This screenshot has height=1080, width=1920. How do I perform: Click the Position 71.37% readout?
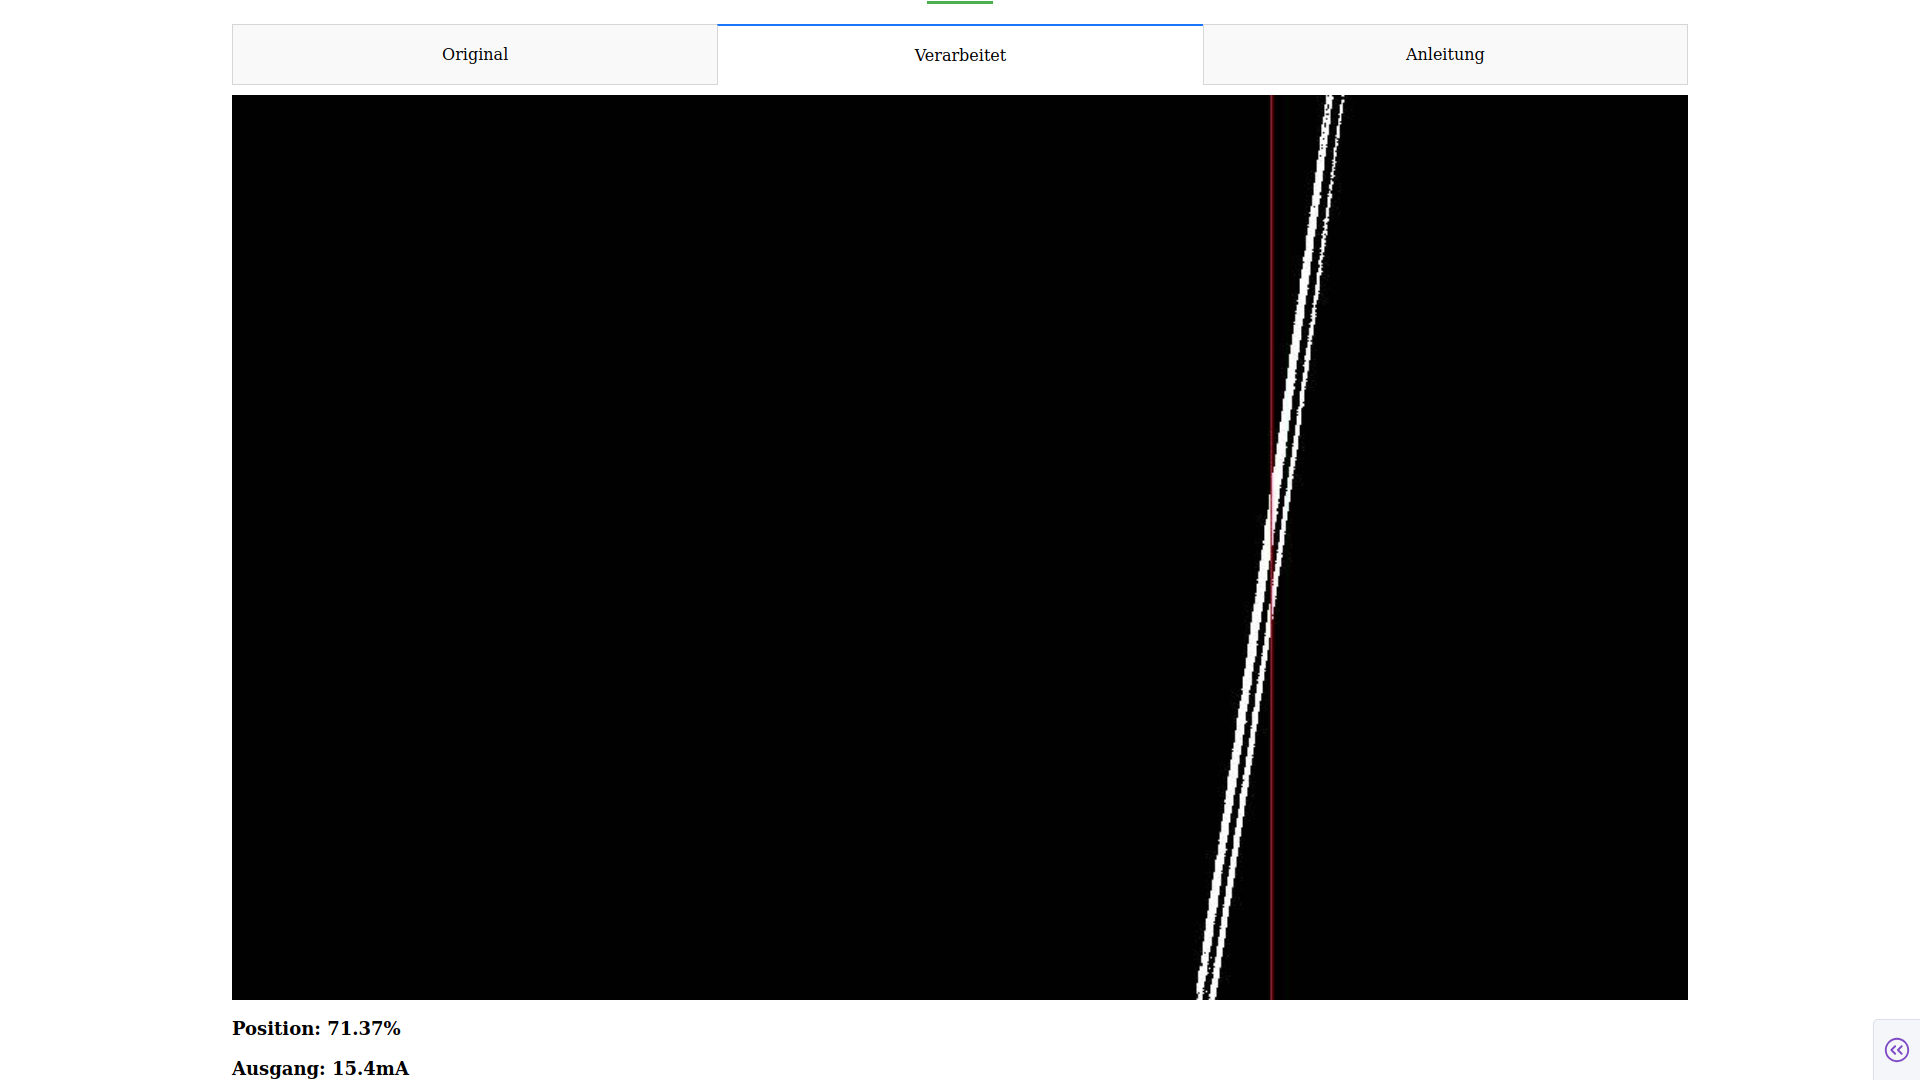click(x=316, y=1028)
